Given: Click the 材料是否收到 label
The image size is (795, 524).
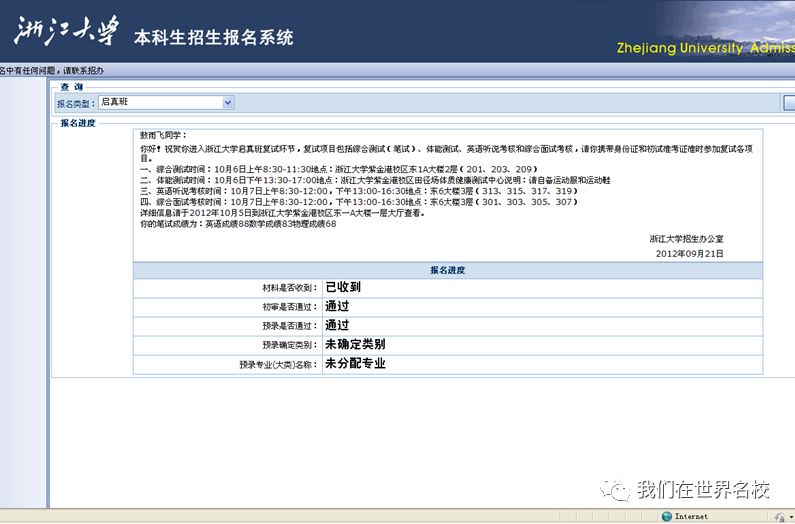Looking at the screenshot, I should click(x=290, y=288).
